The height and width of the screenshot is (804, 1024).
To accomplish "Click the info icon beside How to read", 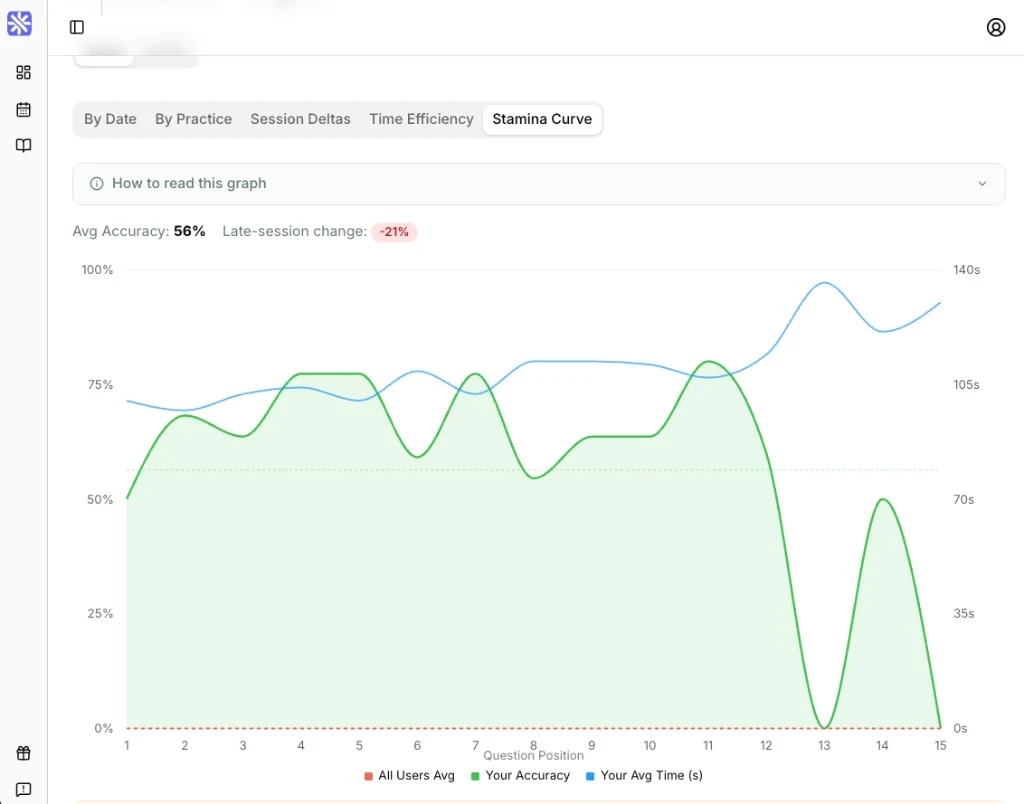I will [97, 184].
